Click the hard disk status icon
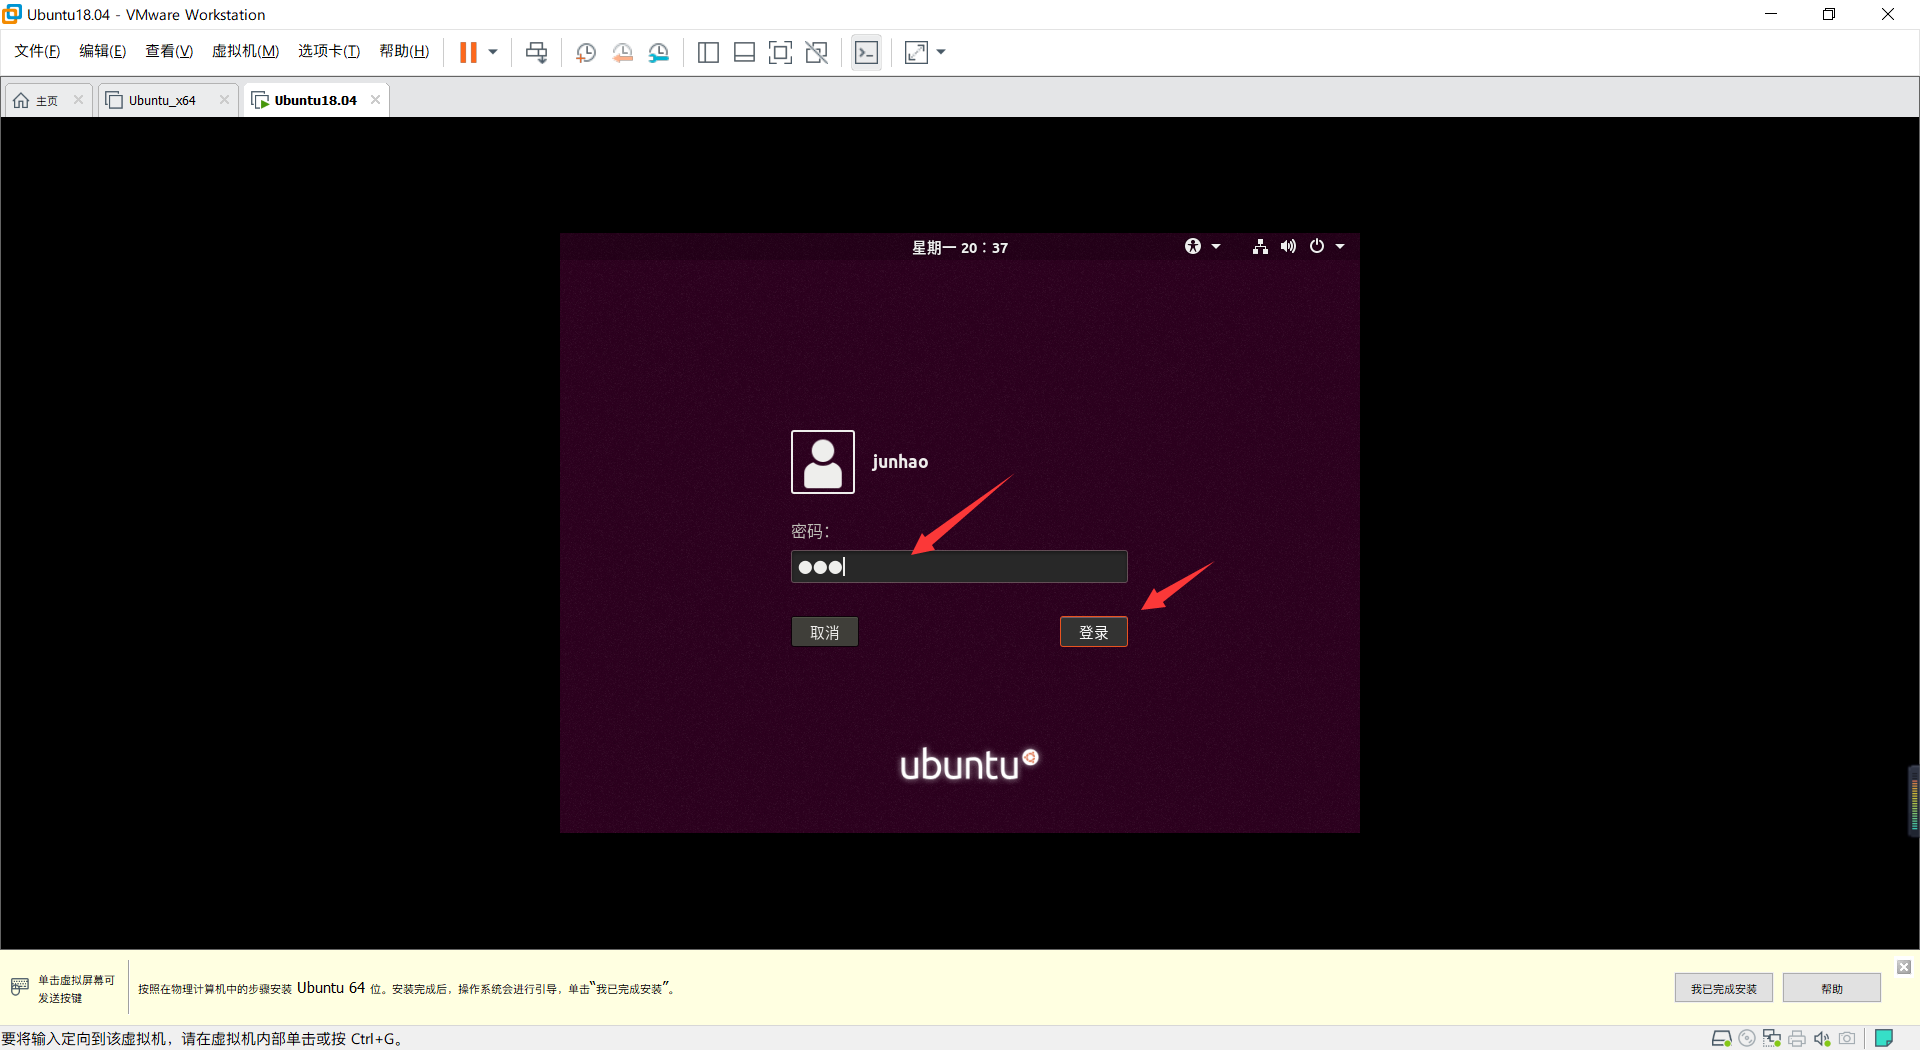1920x1050 pixels. (1722, 1038)
